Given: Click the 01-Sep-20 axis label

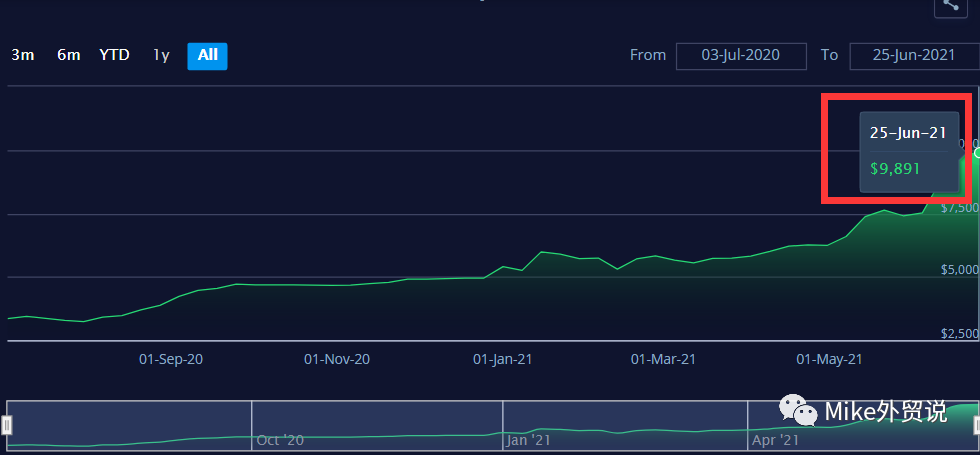Looking at the screenshot, I should (x=171, y=359).
